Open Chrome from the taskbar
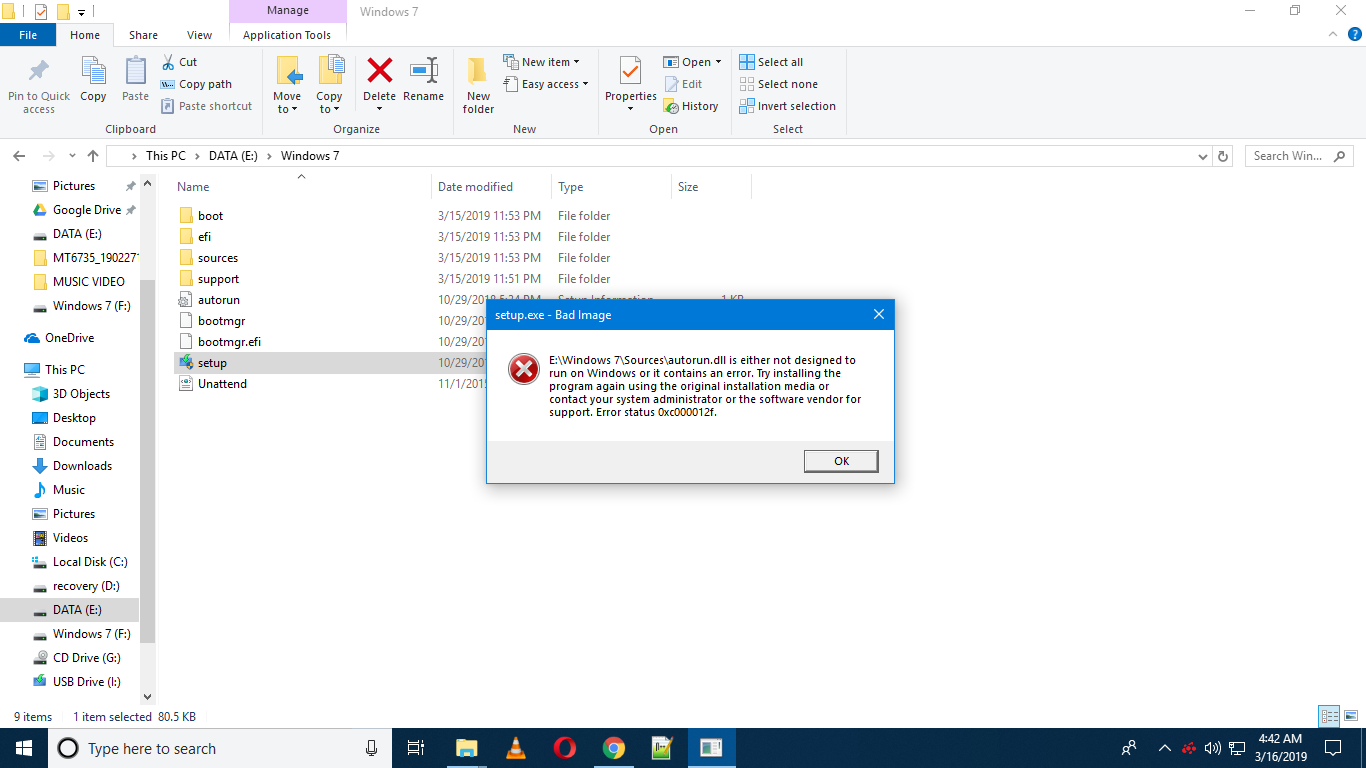Viewport: 1366px width, 768px height. pyautogui.click(x=613, y=748)
